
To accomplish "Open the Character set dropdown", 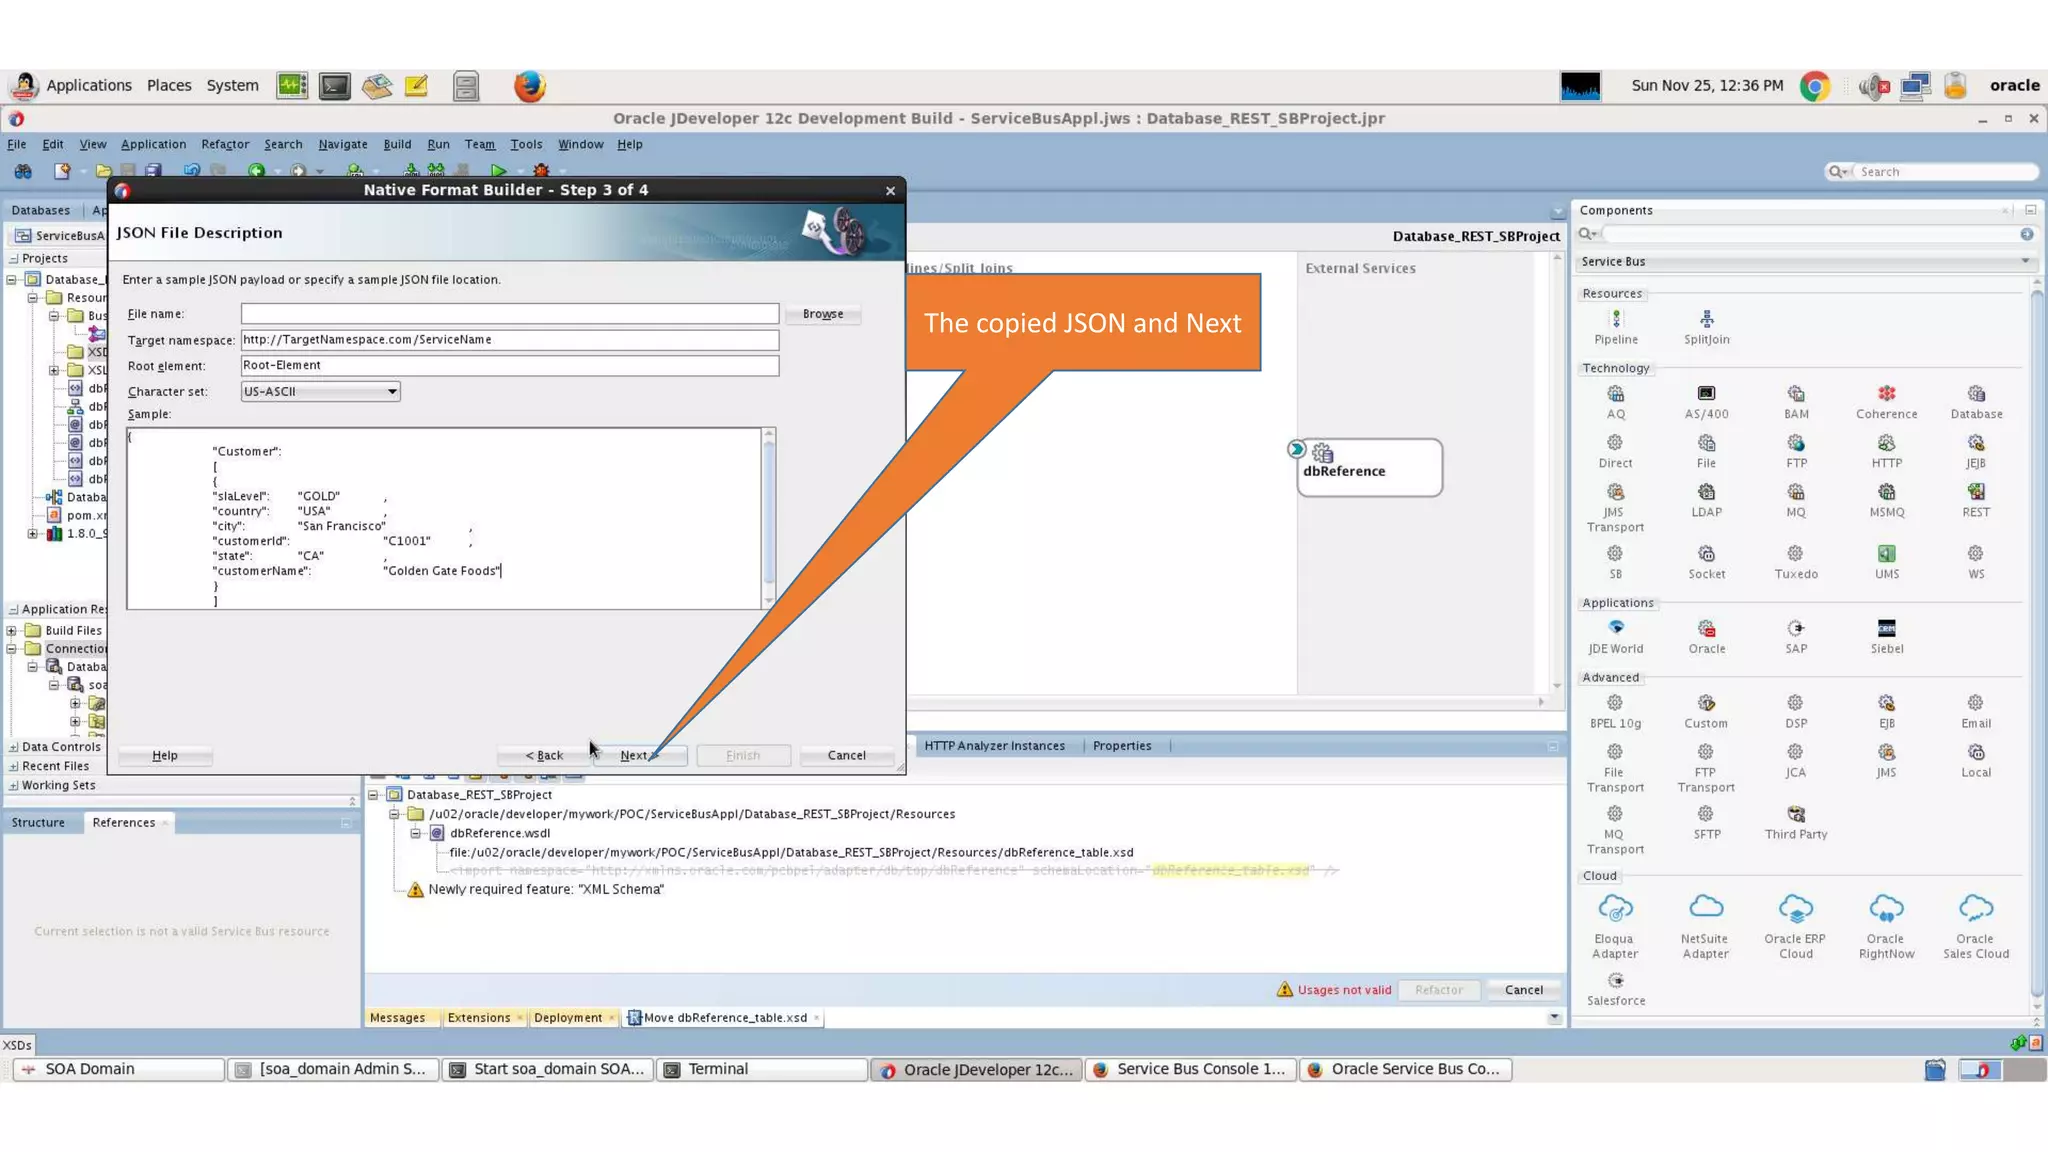I will (392, 392).
